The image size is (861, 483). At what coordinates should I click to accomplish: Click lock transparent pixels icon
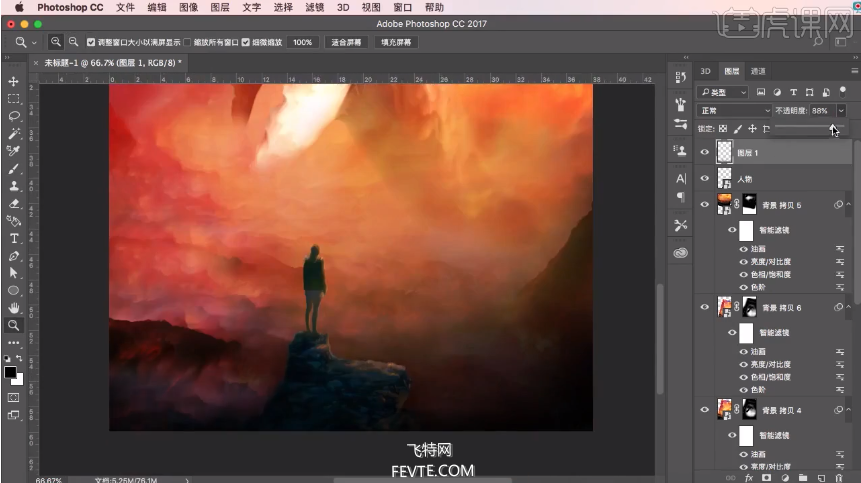tap(723, 128)
